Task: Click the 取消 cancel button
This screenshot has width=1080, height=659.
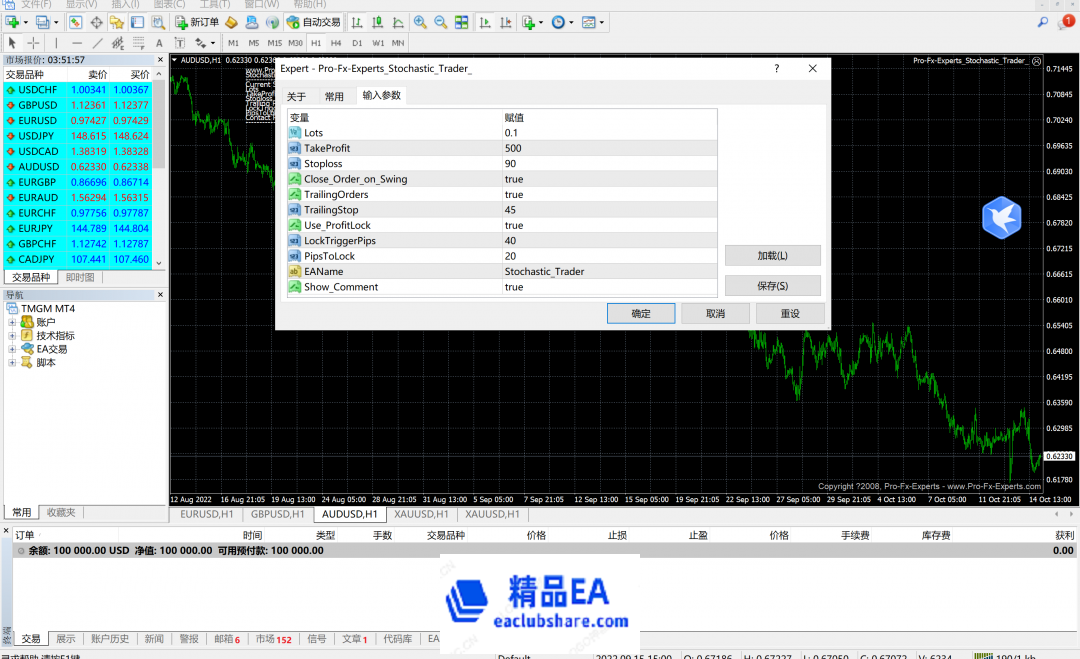Action: 716,313
